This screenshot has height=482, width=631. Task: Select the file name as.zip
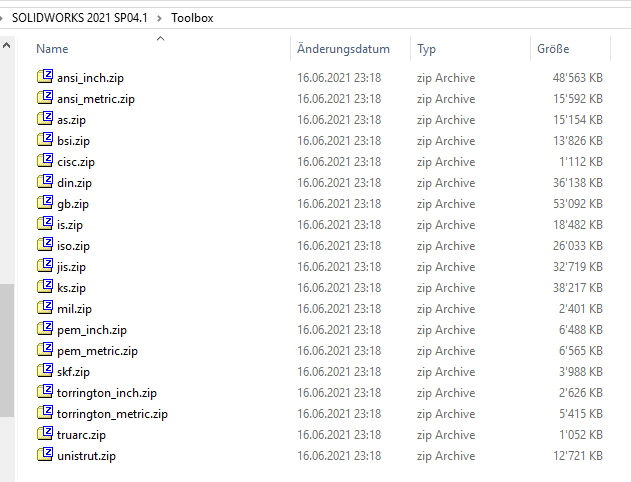click(71, 120)
